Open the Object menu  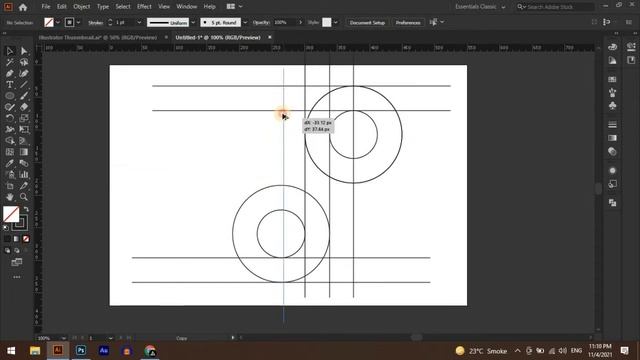[x=82, y=7]
